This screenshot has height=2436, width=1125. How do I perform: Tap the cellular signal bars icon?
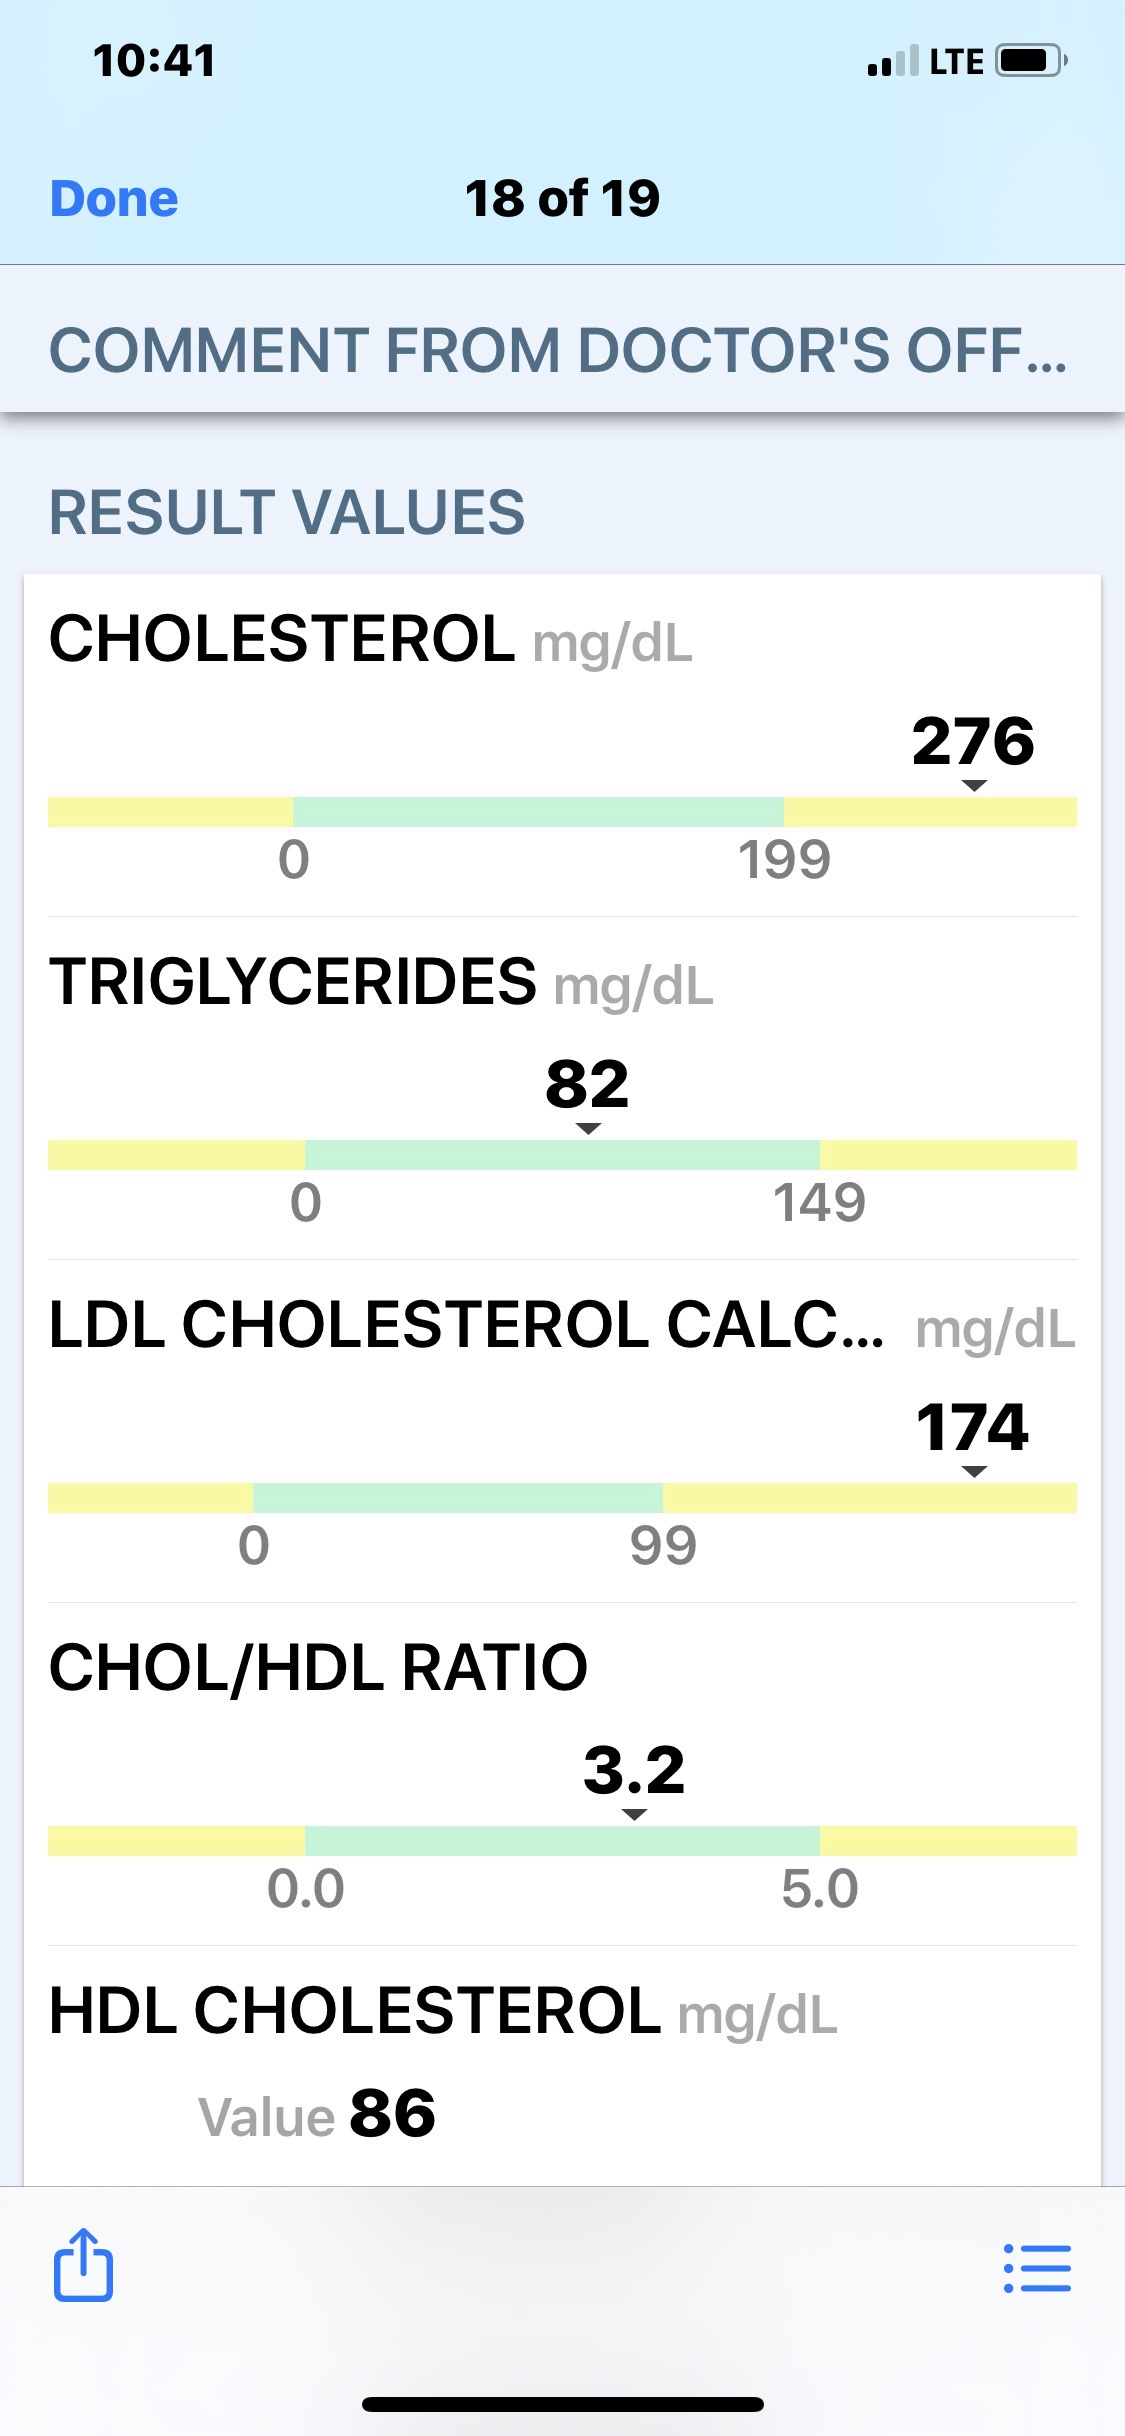(x=892, y=62)
